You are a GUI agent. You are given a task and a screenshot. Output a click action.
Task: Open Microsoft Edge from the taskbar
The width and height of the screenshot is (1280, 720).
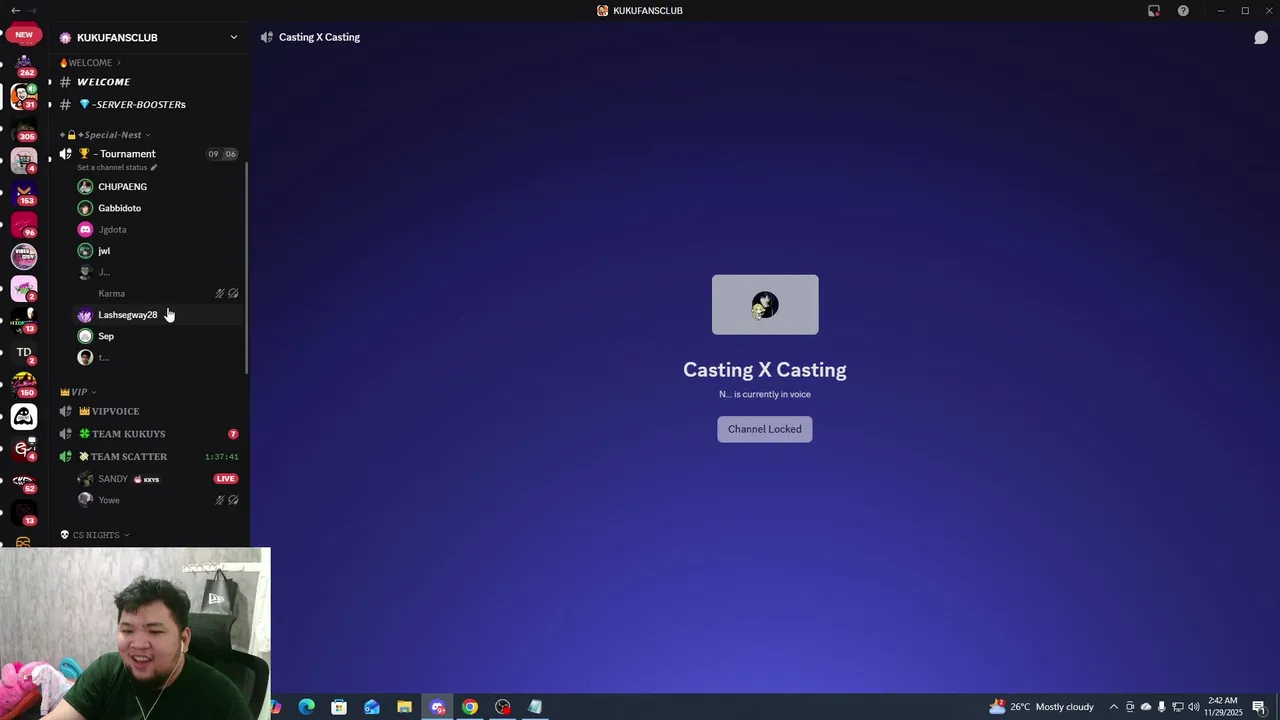(x=307, y=707)
